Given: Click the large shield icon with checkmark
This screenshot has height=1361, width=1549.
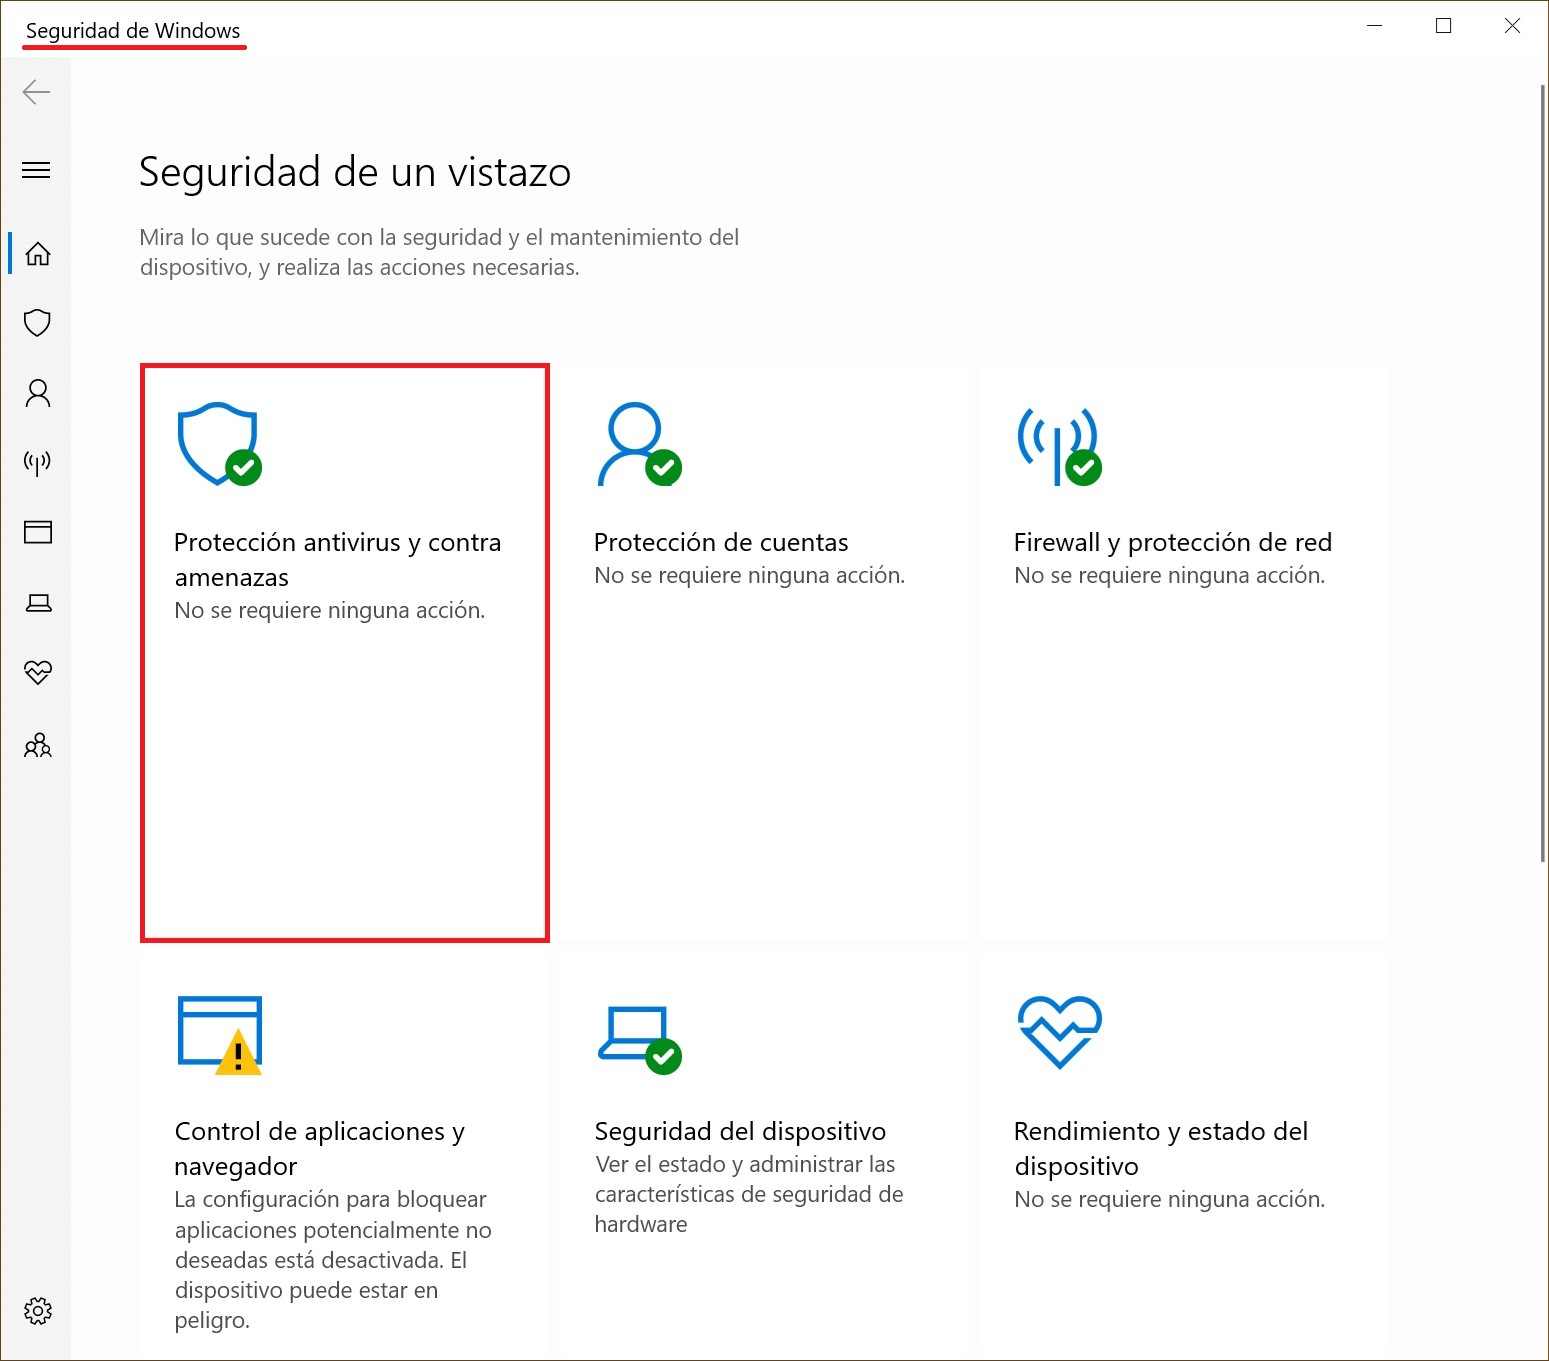Looking at the screenshot, I should tap(219, 445).
